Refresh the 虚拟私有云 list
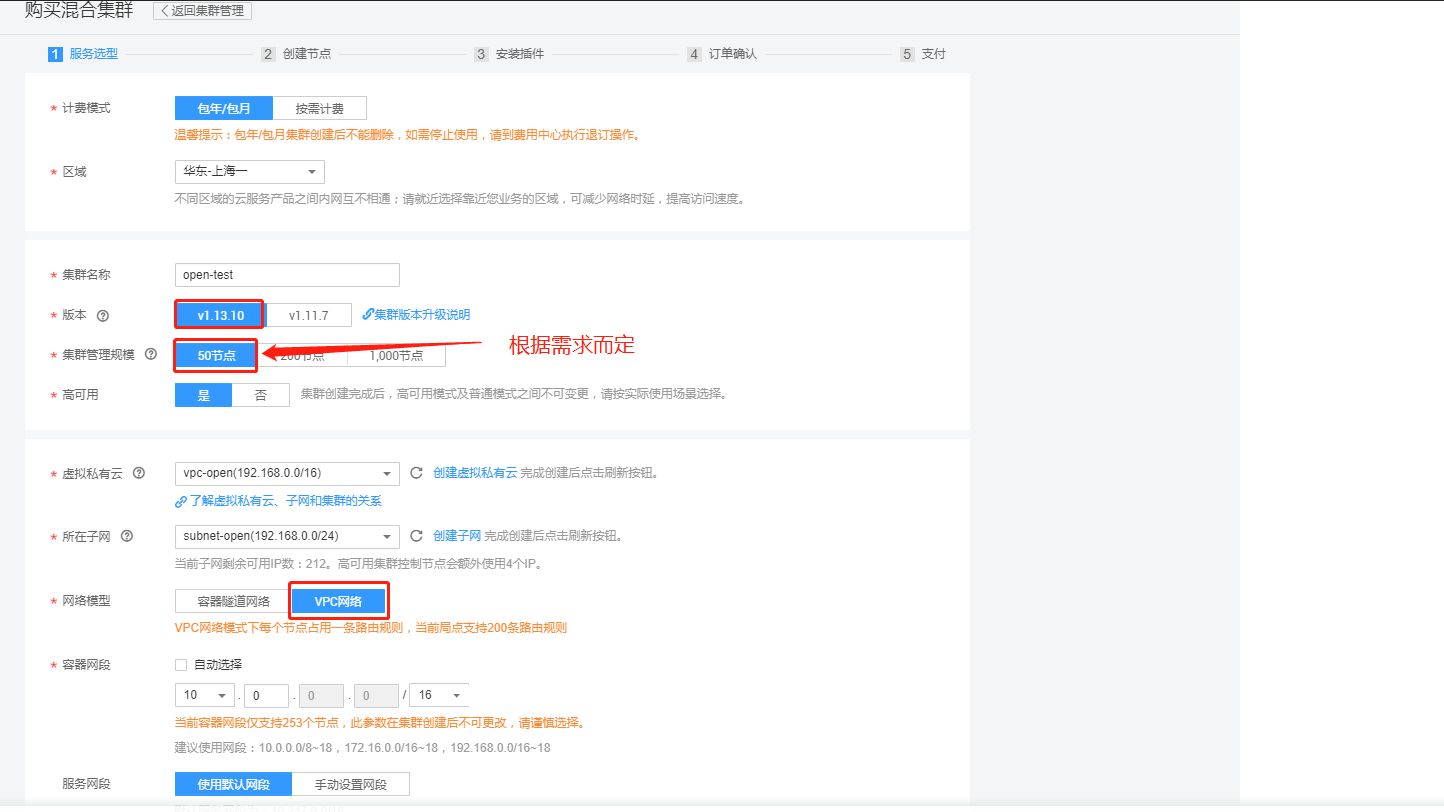The image size is (1444, 812). click(x=417, y=473)
